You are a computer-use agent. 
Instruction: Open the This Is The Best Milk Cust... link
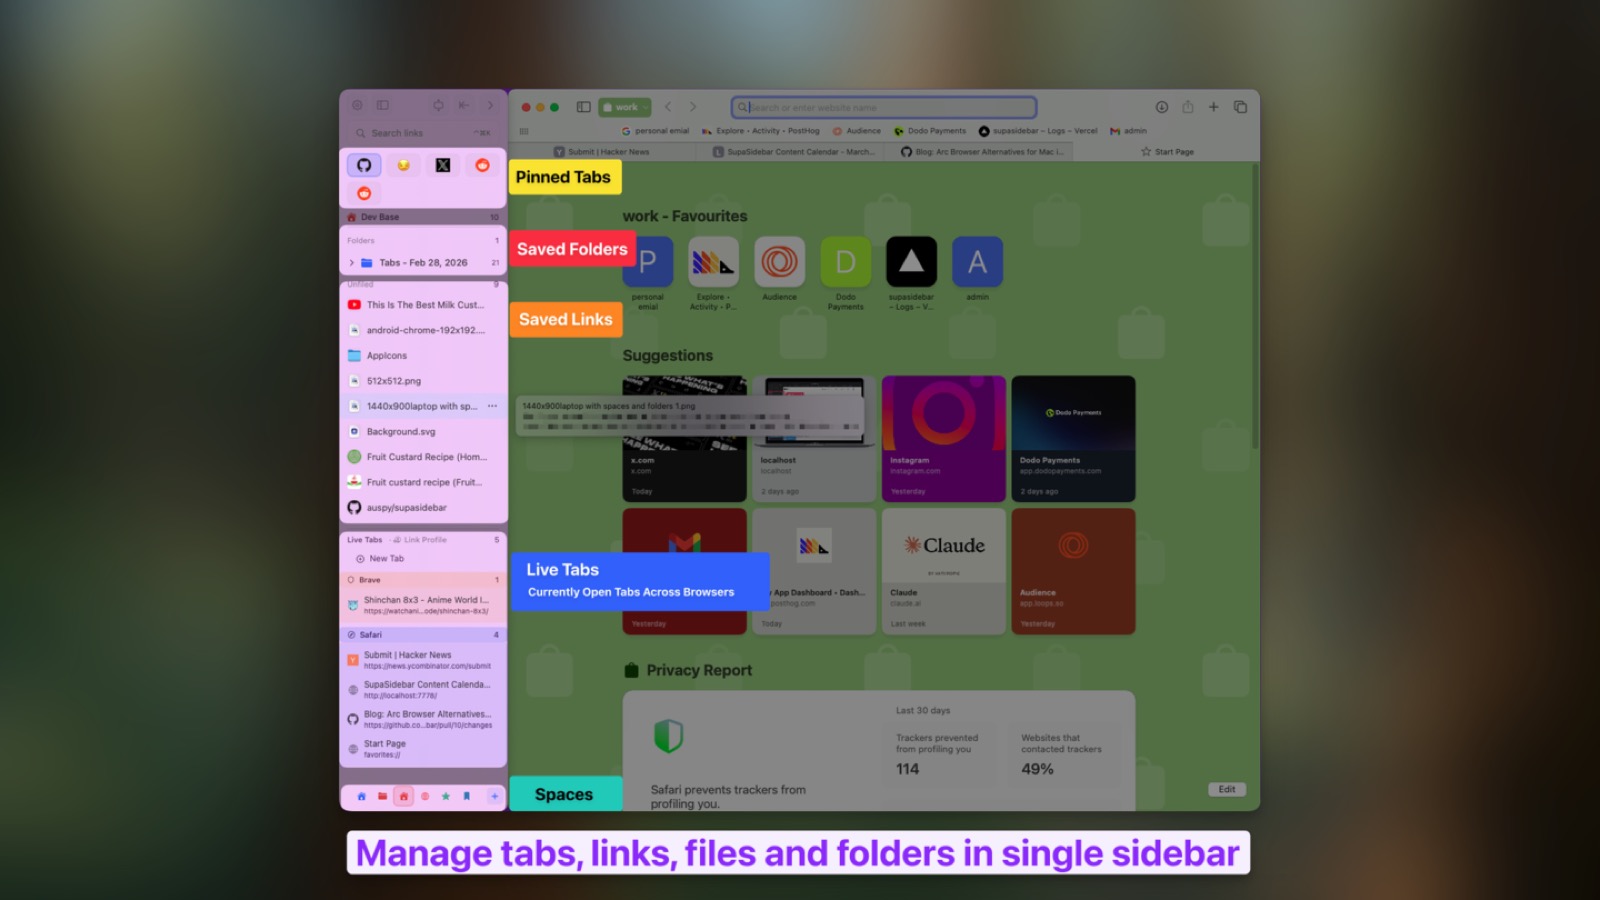click(x=423, y=305)
